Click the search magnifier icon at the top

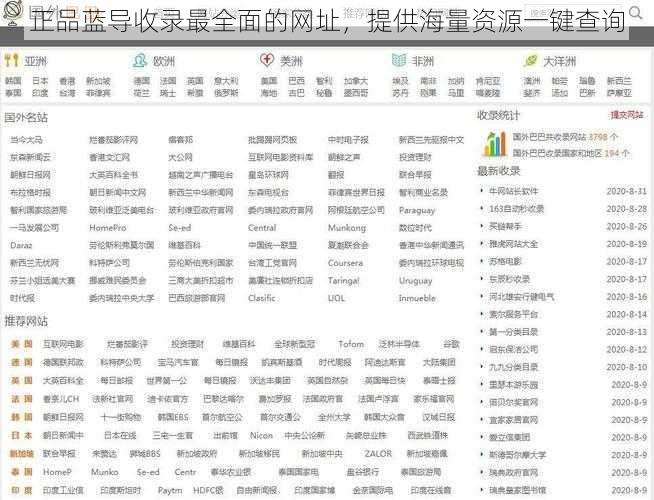[x=635, y=13]
